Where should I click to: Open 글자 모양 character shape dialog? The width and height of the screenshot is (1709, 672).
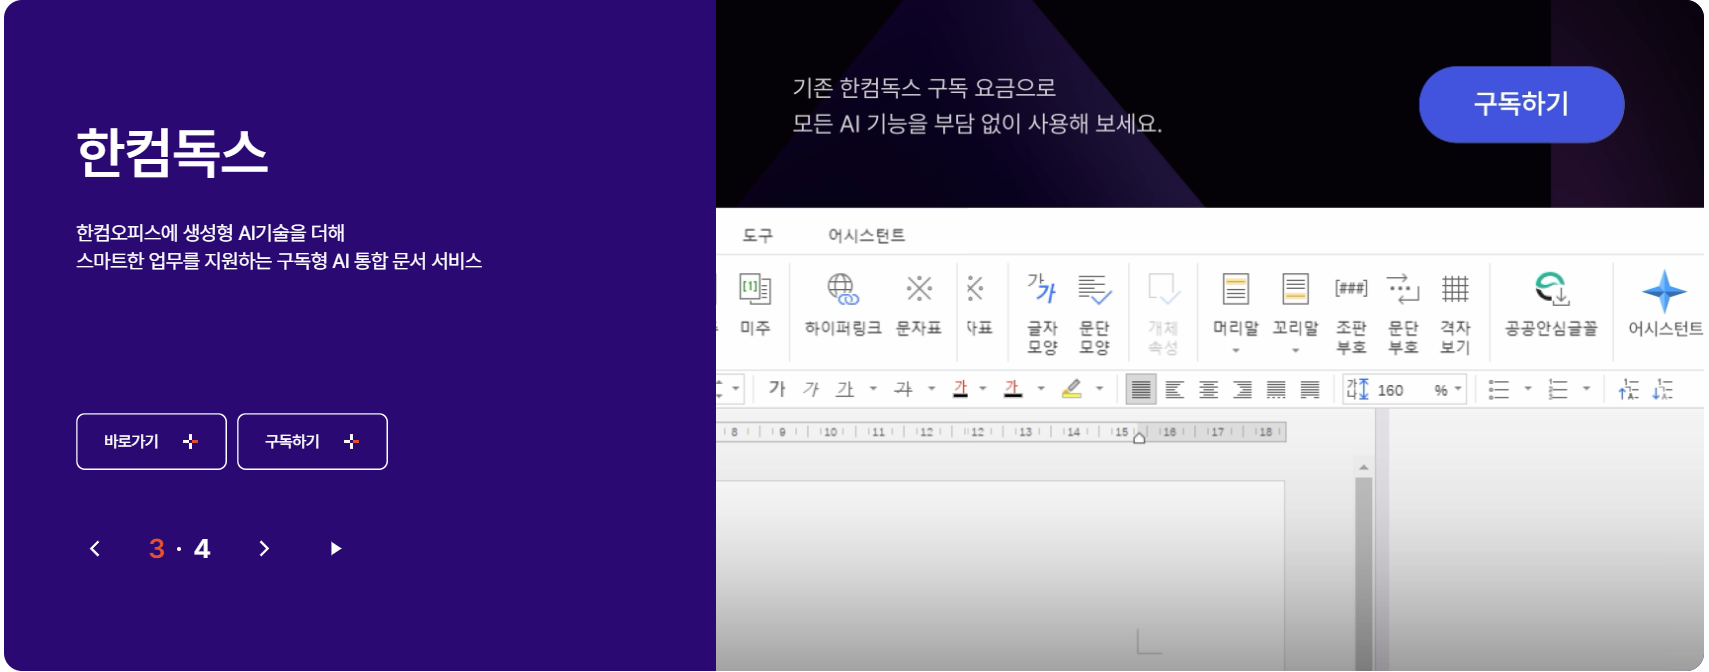tap(1042, 313)
